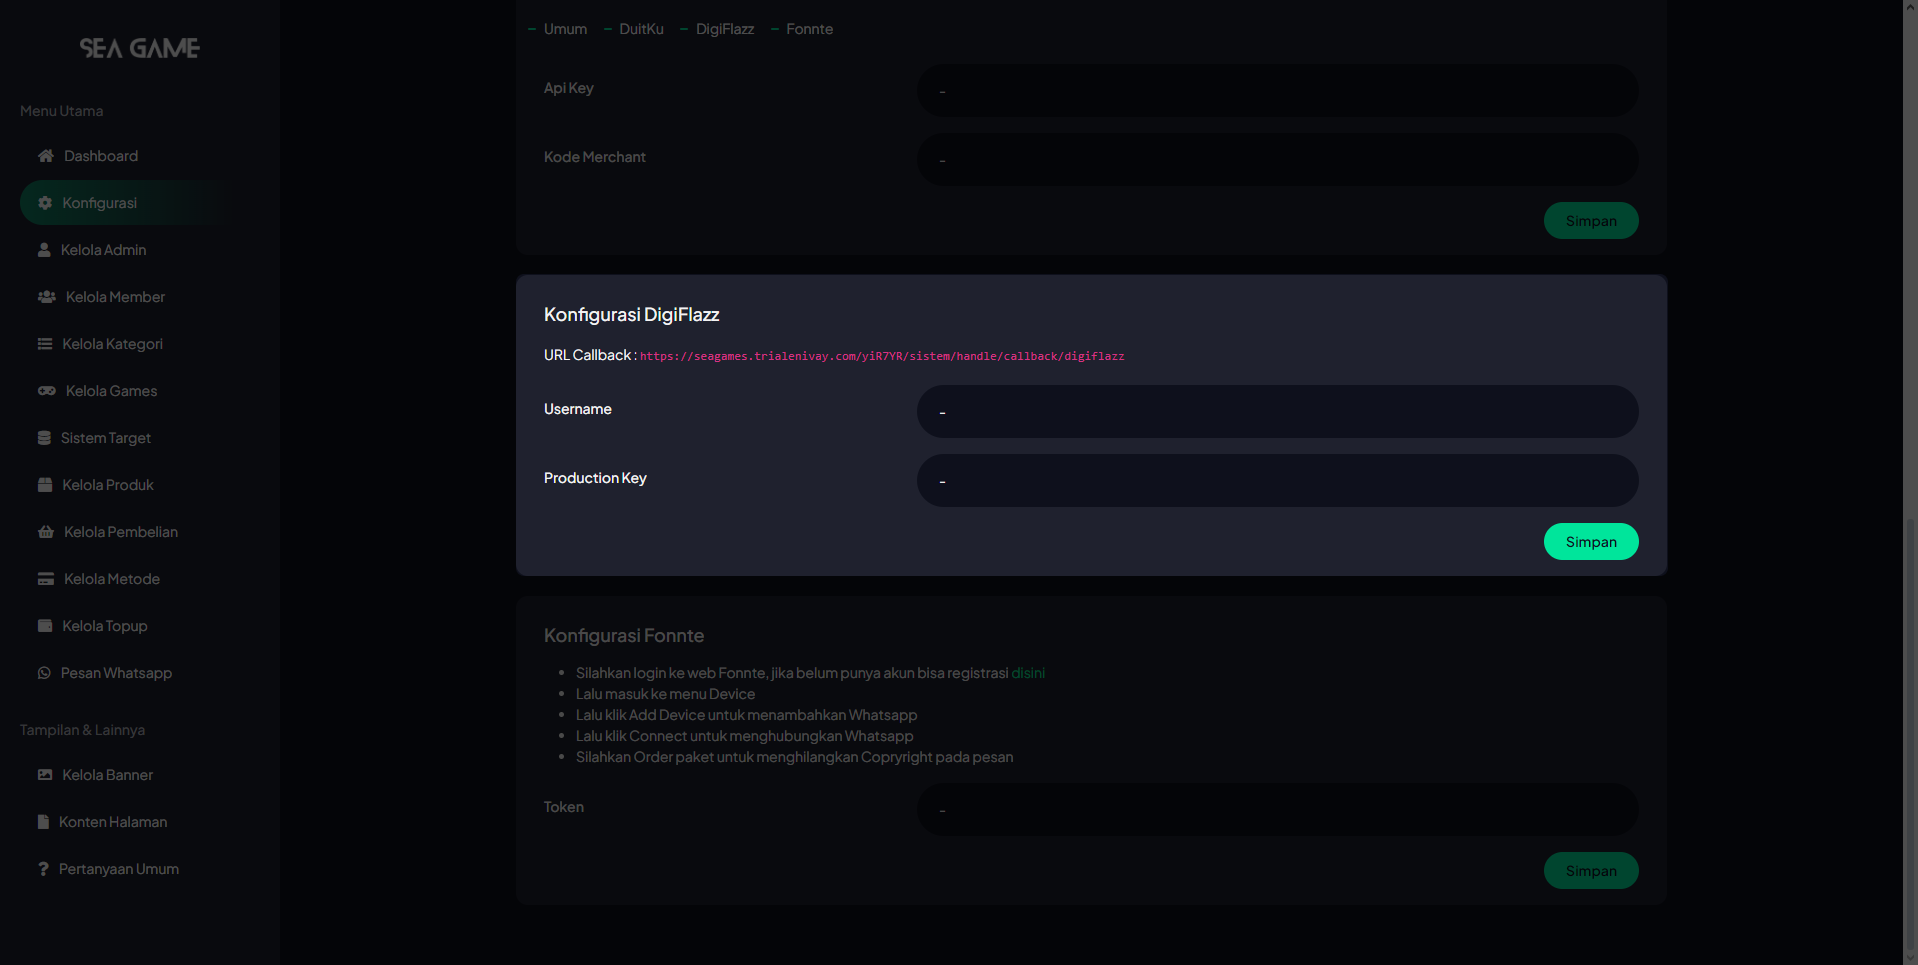Click the 'Menu Utama' section label
Screen dimensions: 1918x965
(61, 111)
